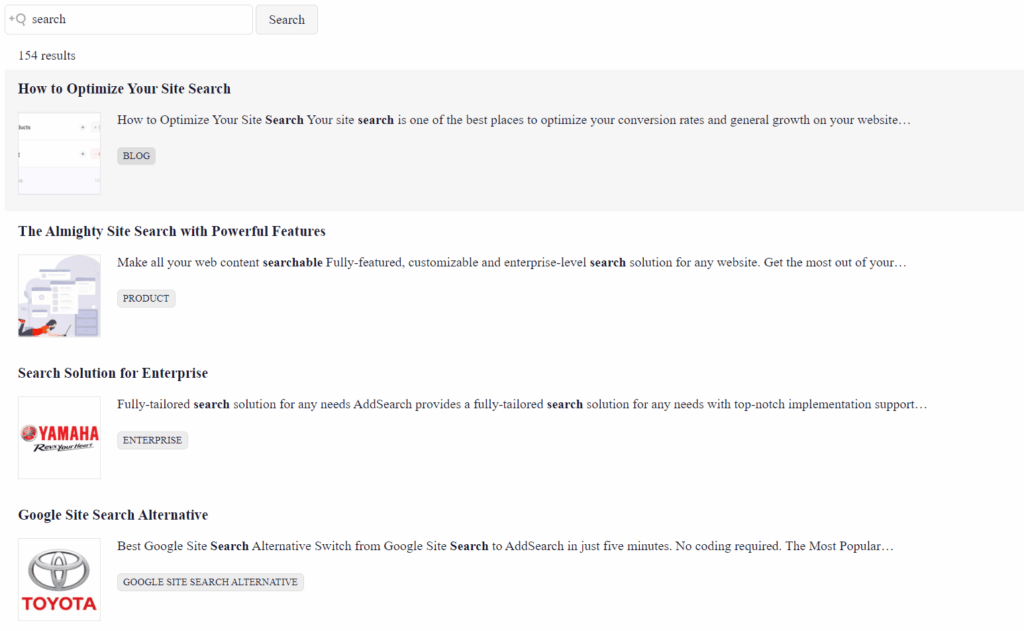Click the snippet text of the first blog result
1024x631 pixels.
click(513, 120)
